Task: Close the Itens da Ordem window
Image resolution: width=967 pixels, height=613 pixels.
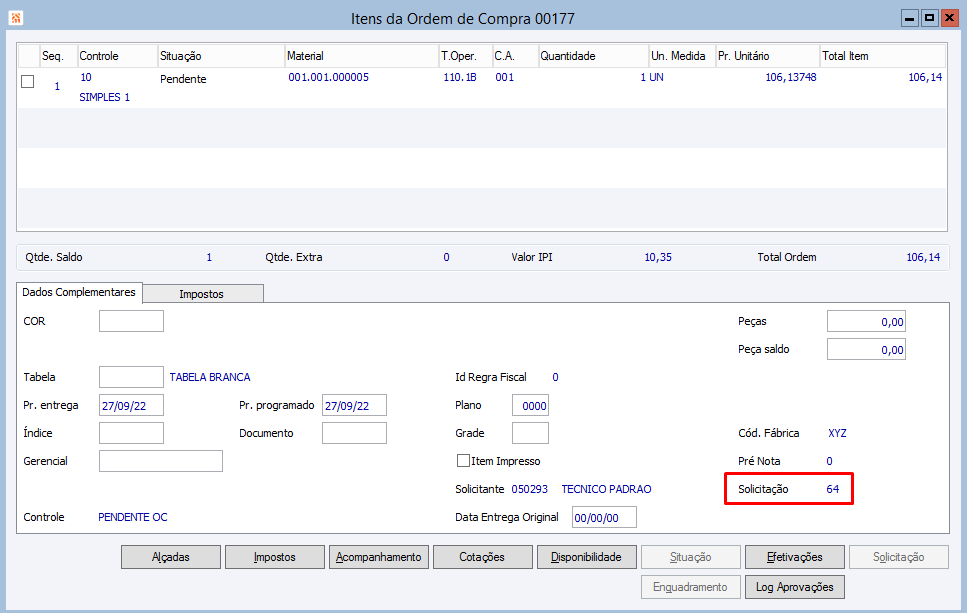Action: pos(949,18)
